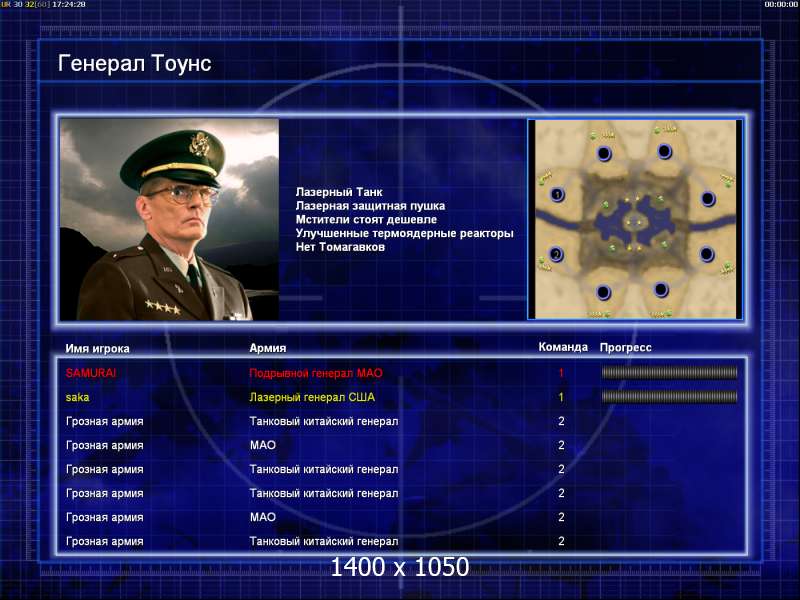
Task: Click the 17:24:28 clock readout
Action: point(69,4)
